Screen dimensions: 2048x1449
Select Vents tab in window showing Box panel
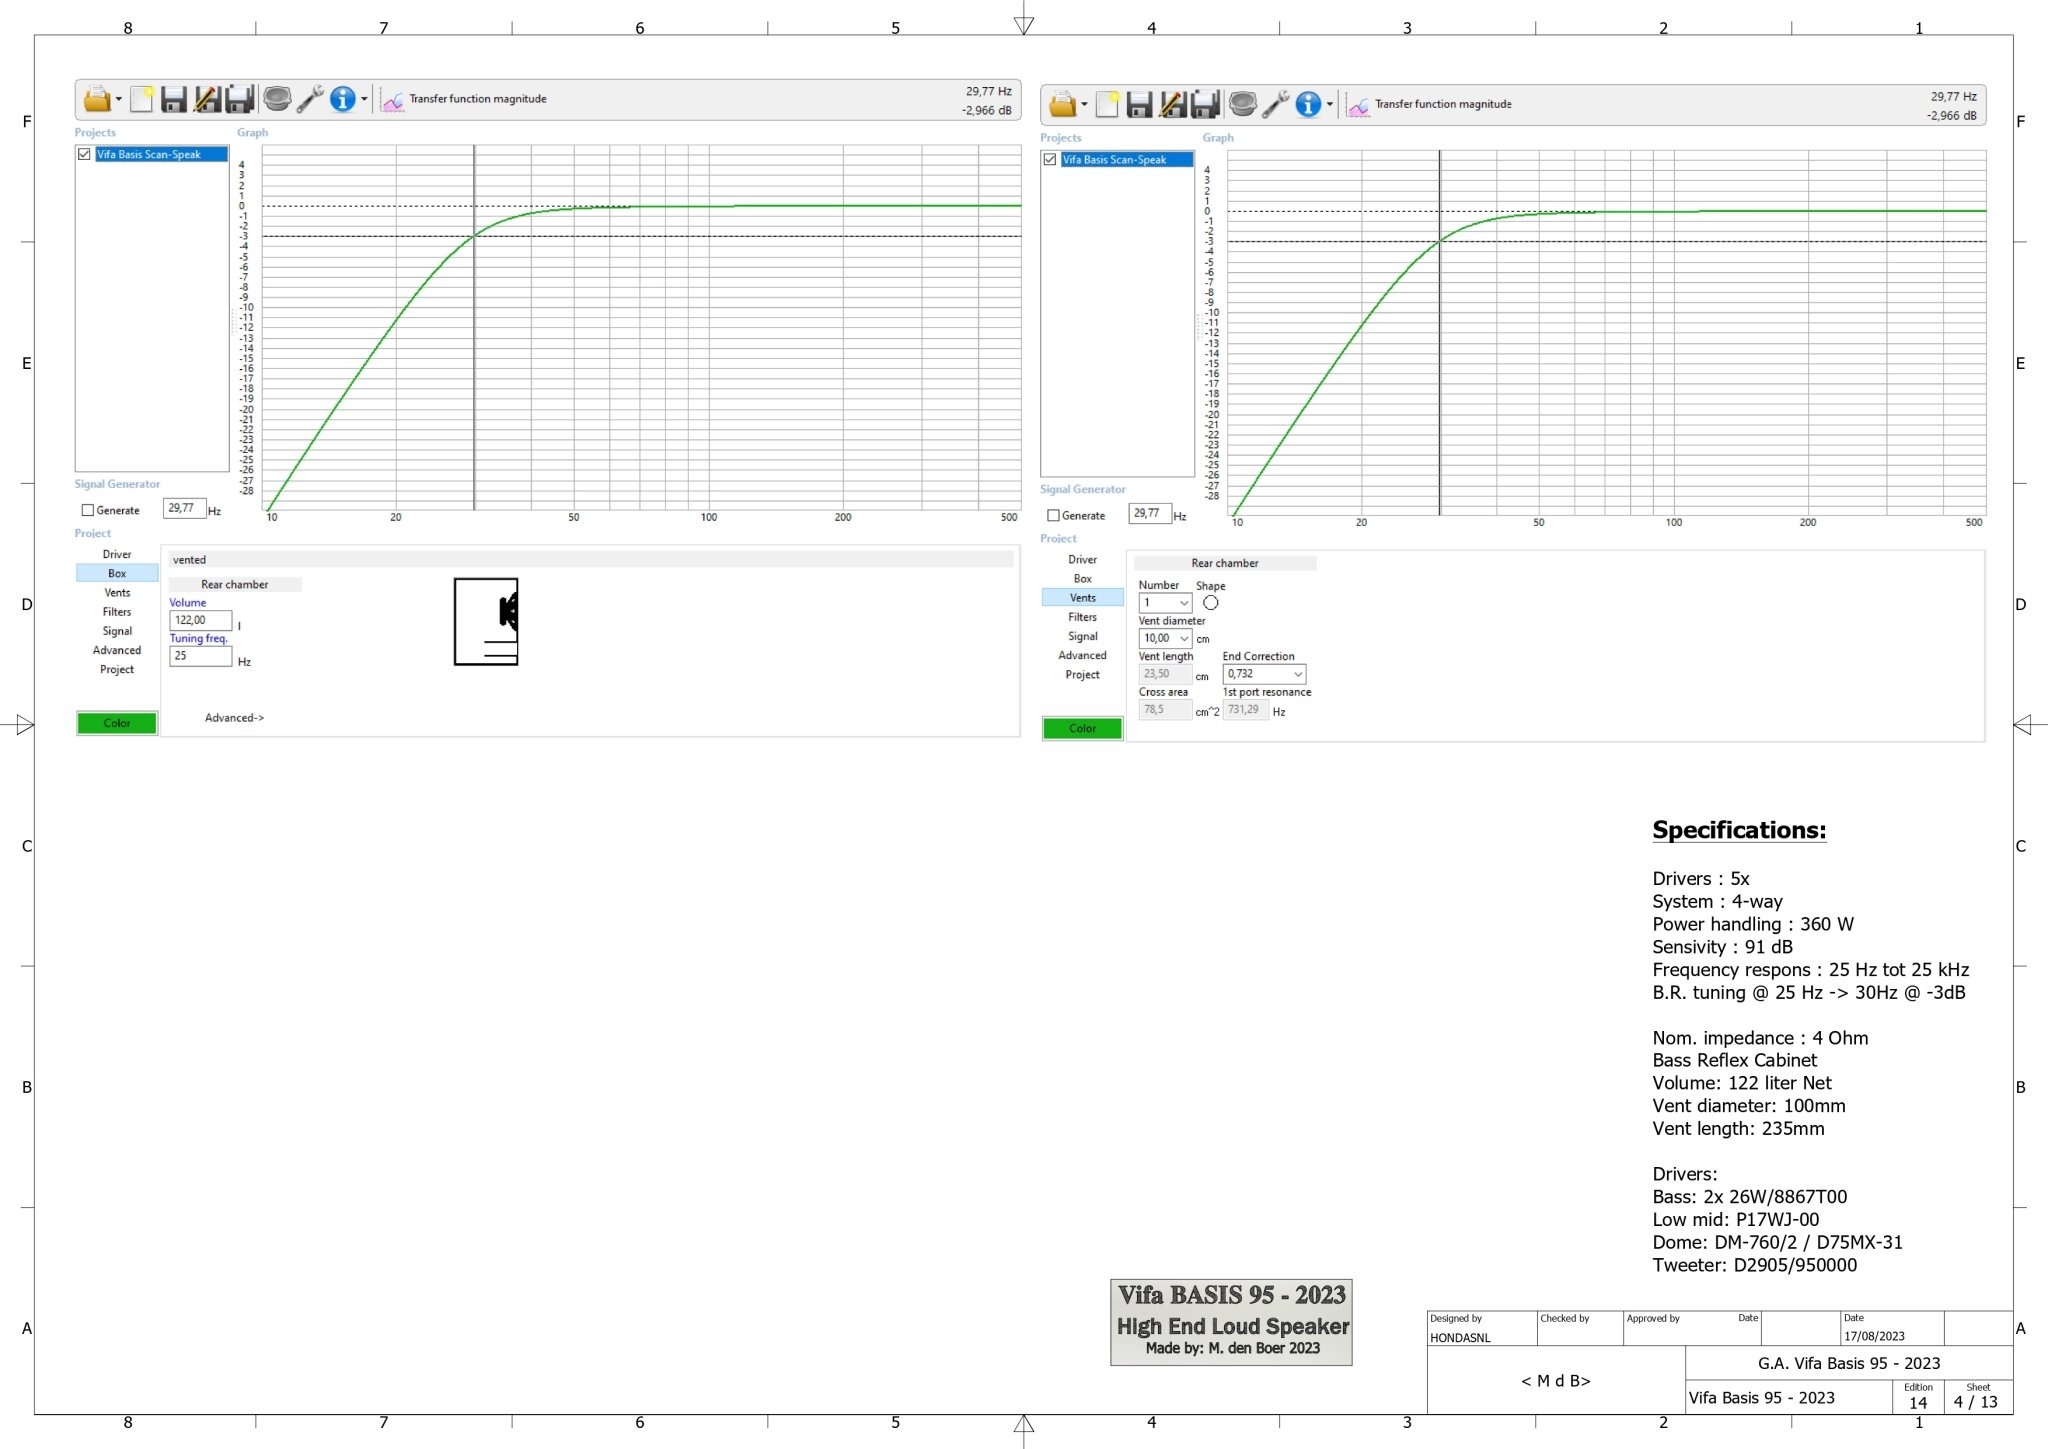[x=117, y=592]
